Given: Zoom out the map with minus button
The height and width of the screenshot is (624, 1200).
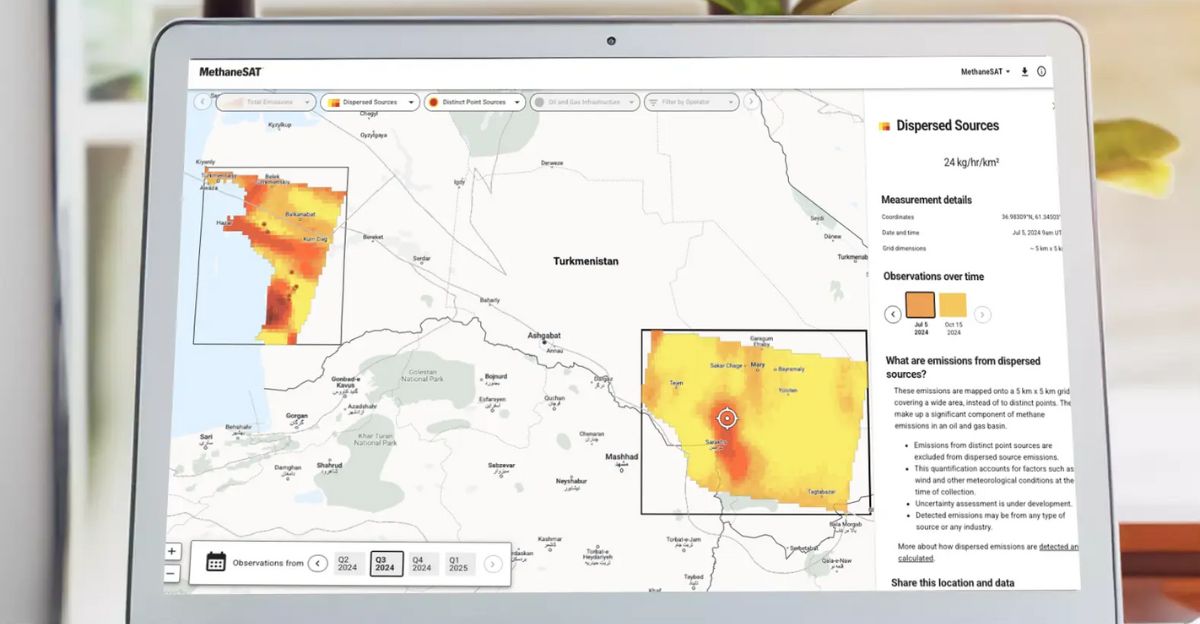Looking at the screenshot, I should coord(172,573).
